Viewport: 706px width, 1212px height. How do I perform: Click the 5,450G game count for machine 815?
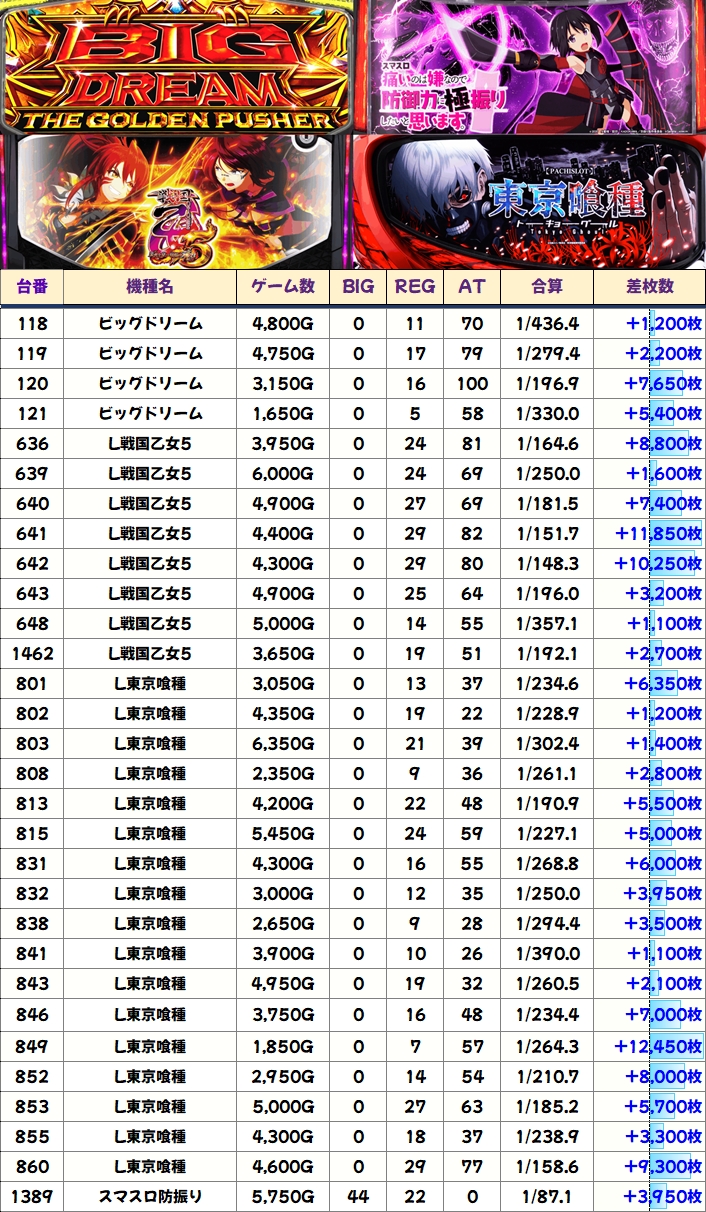point(283,834)
